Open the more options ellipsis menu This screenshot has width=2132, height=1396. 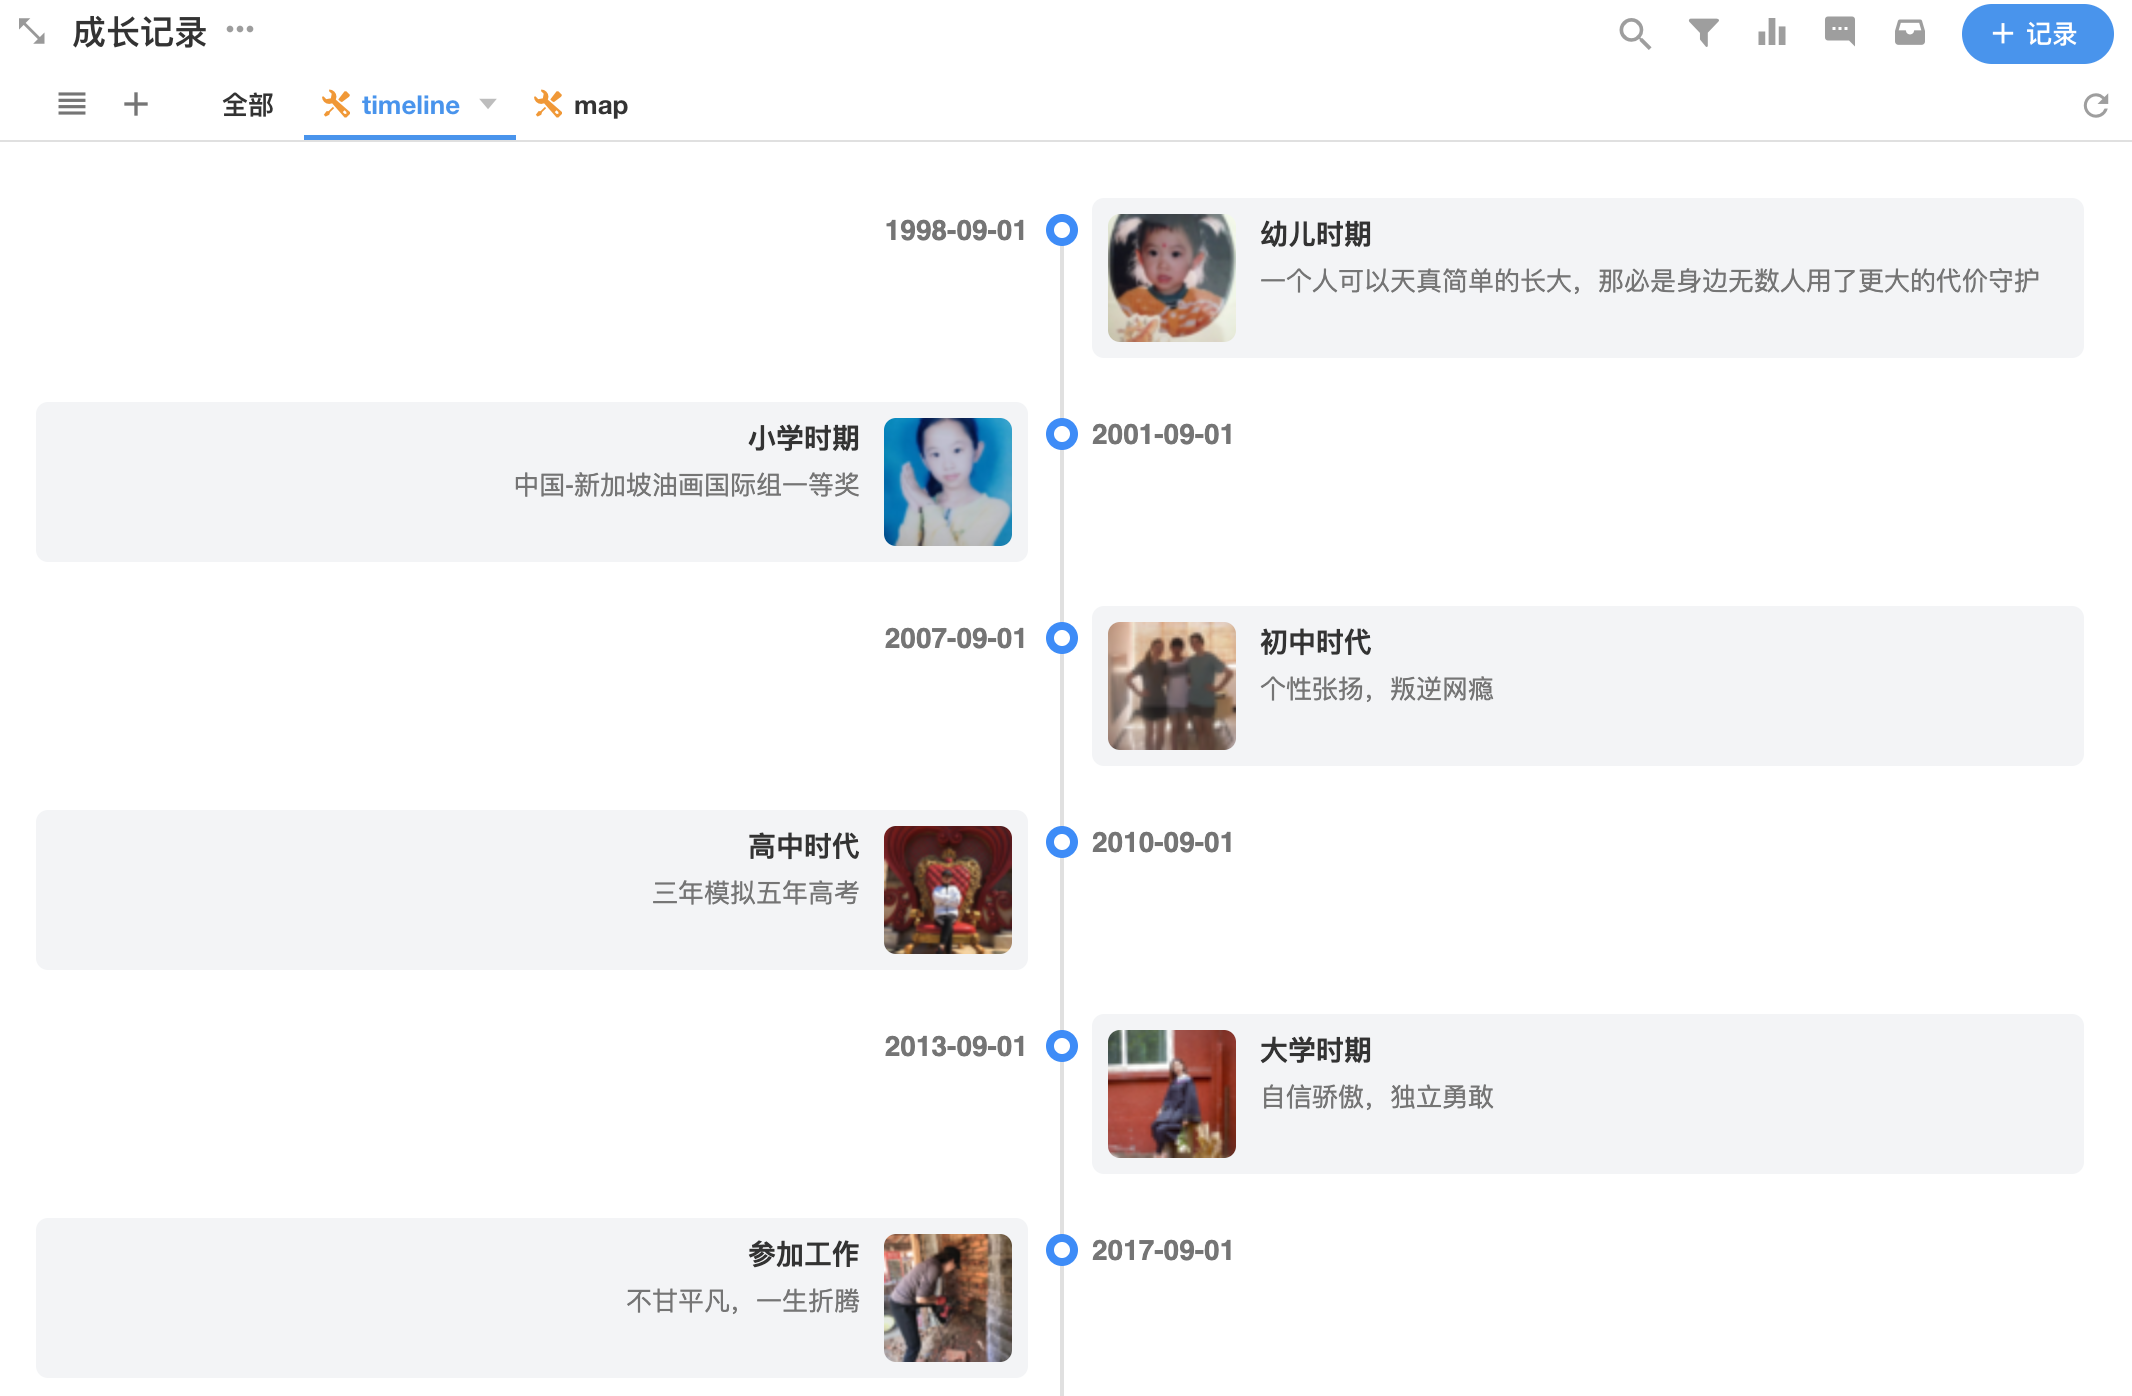click(x=240, y=29)
